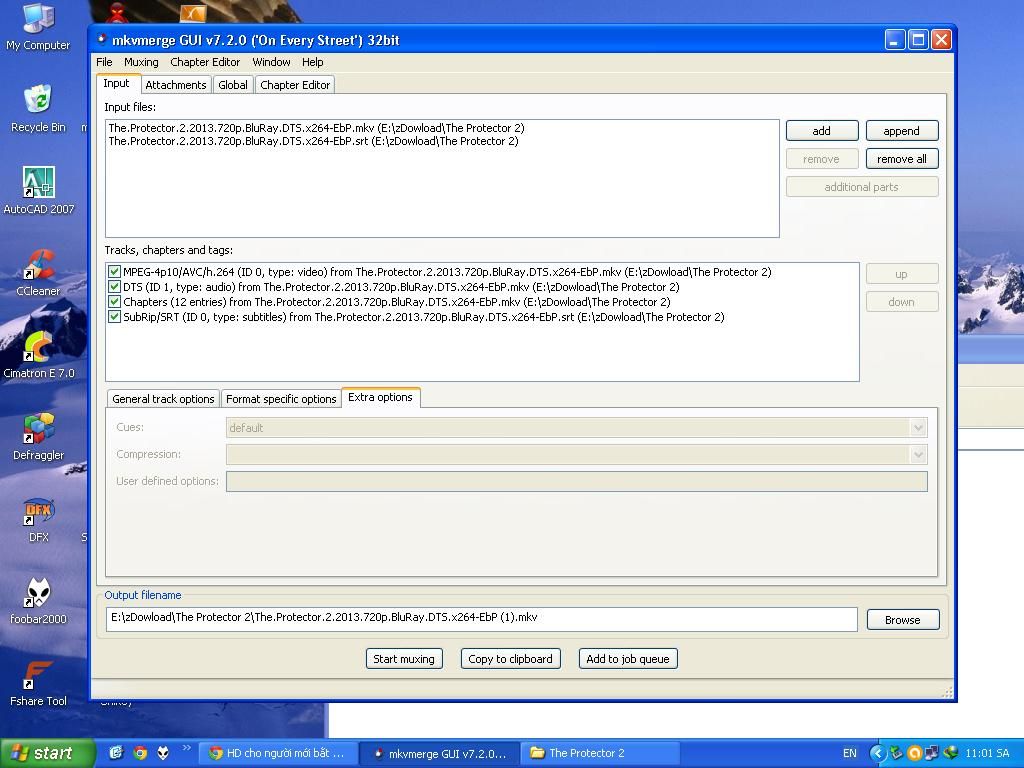Viewport: 1024px width, 768px height.
Task: Switch to General track options tab
Action: (163, 399)
